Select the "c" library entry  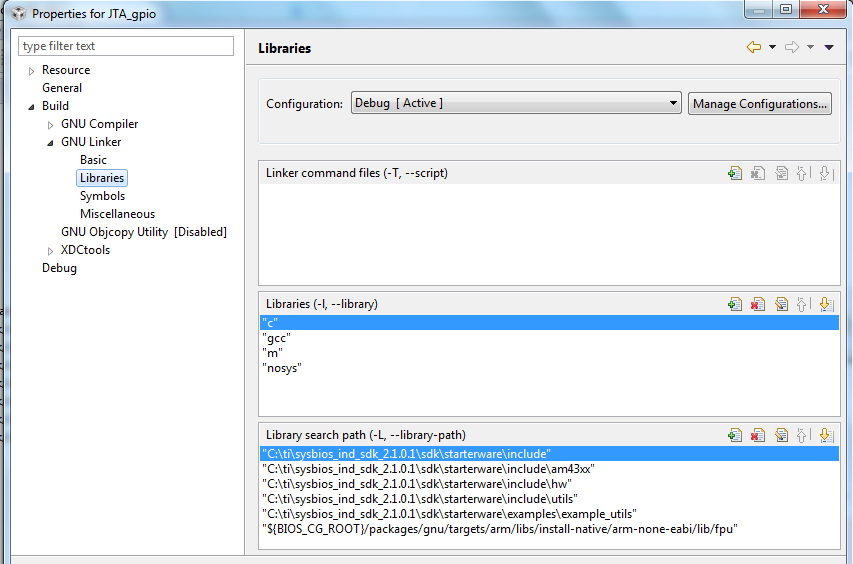pyautogui.click(x=549, y=323)
